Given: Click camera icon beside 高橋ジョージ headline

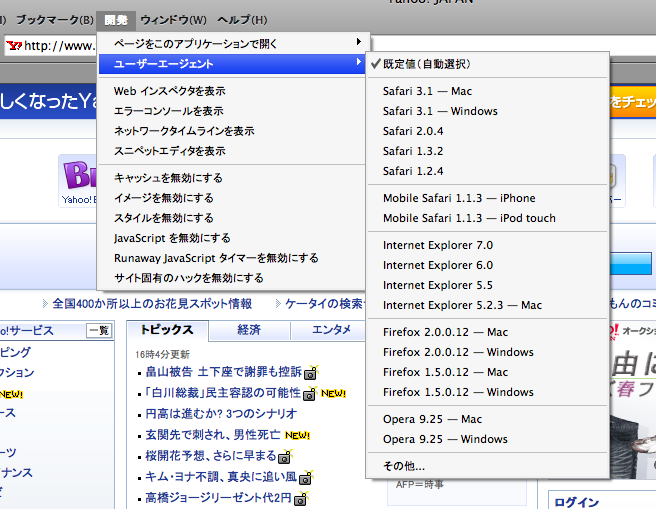Looking at the screenshot, I should 301,499.
